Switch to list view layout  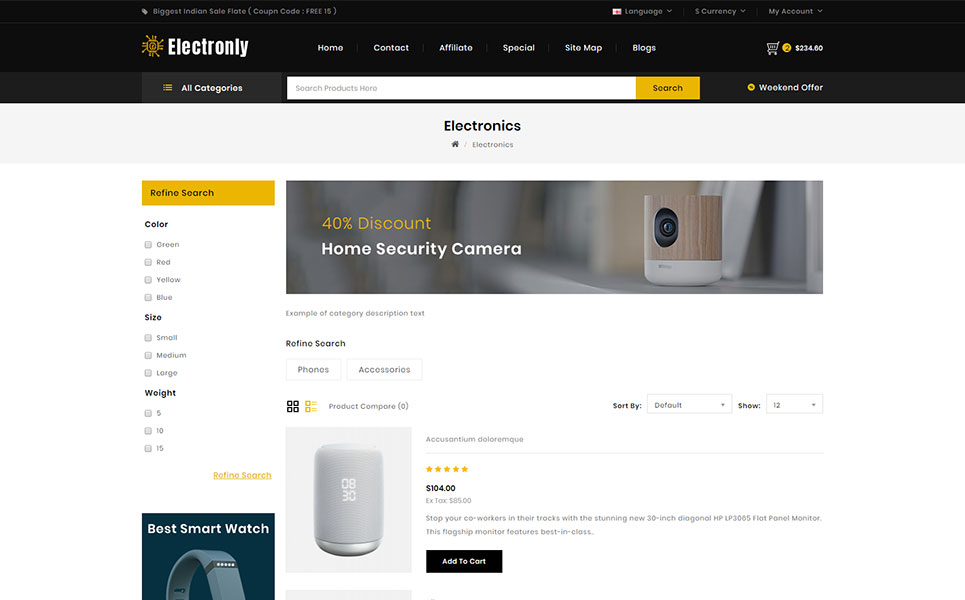pyautogui.click(x=311, y=406)
